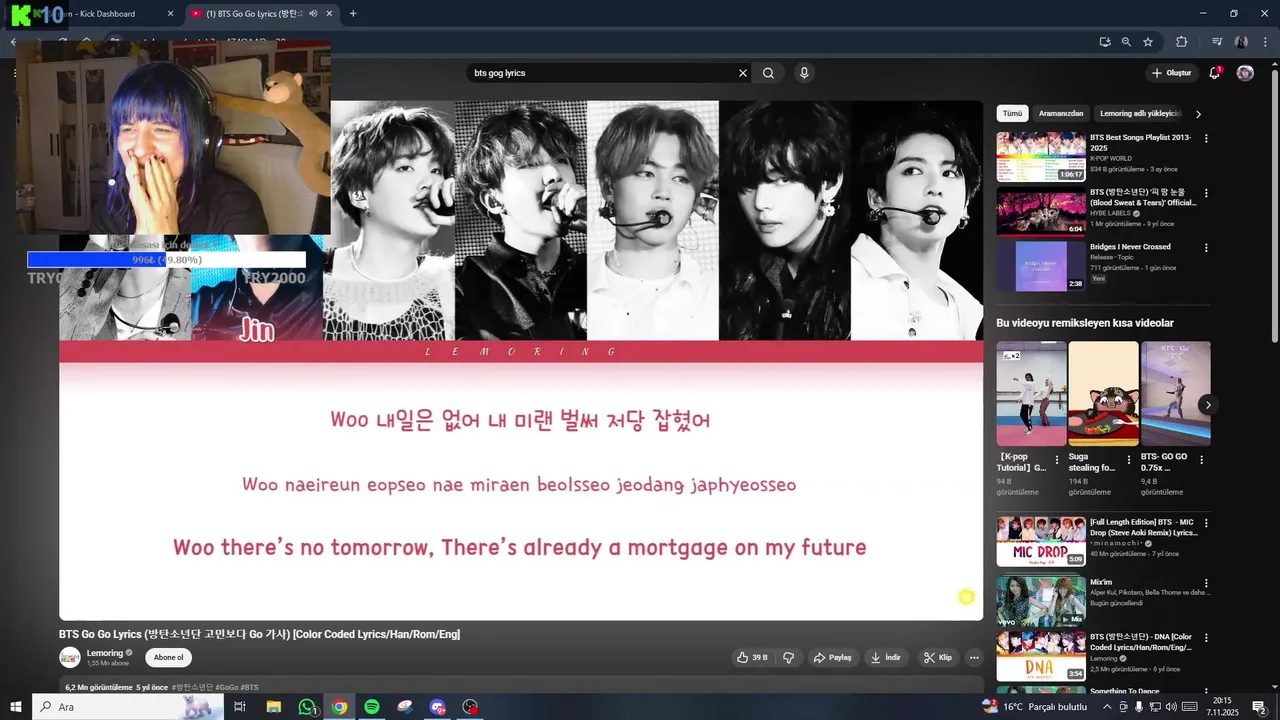The image size is (1280, 720).
Task: Open the Chrome profile avatar
Action: [1241, 42]
